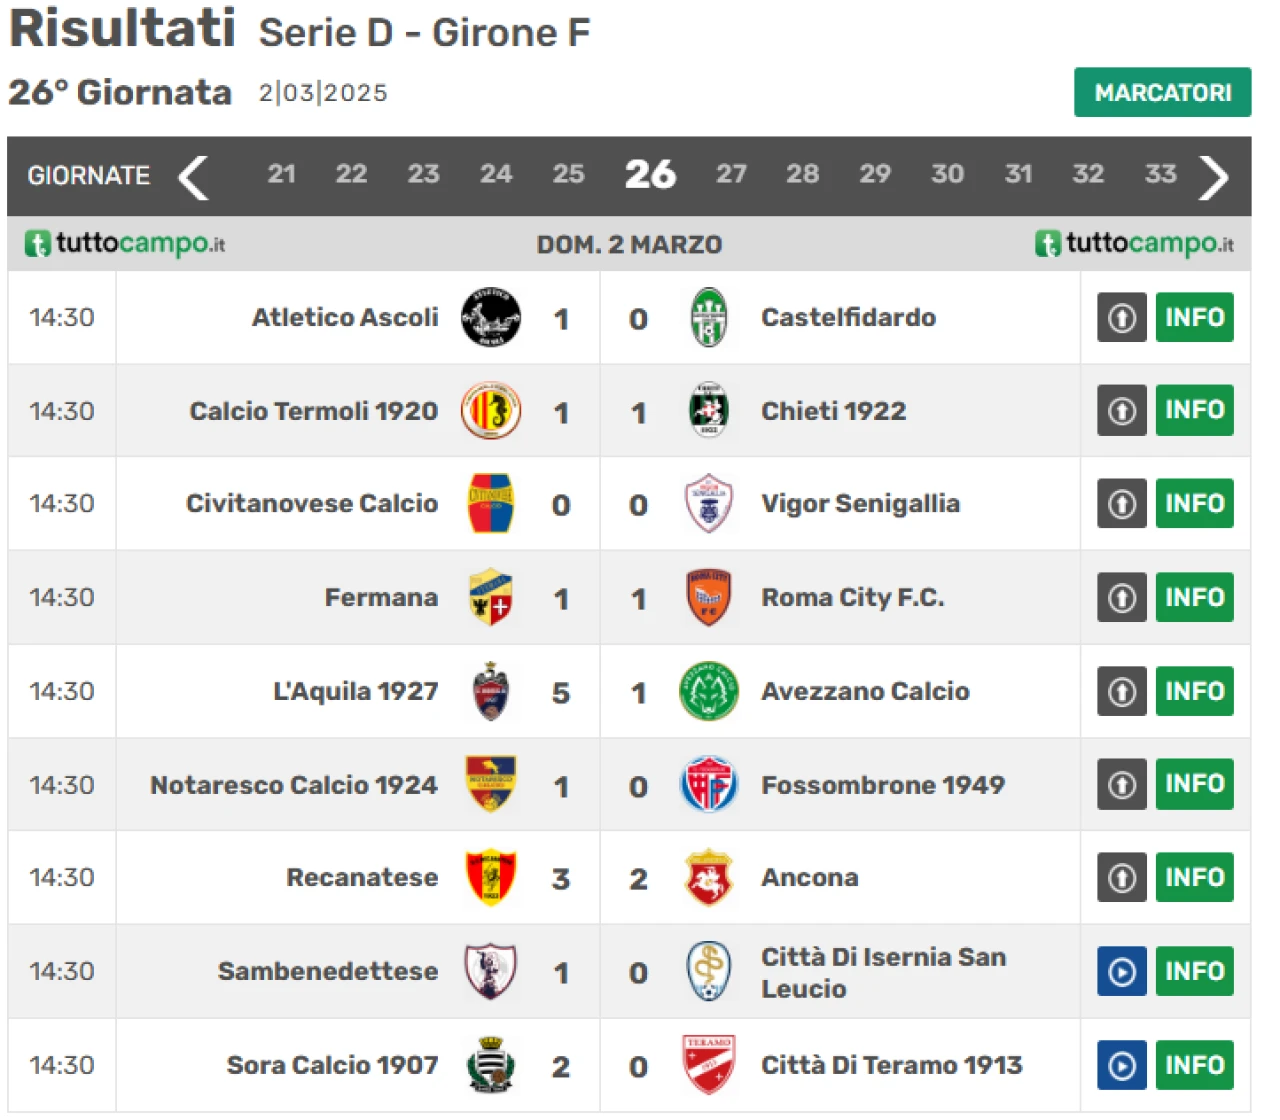Image resolution: width=1280 pixels, height=1120 pixels.
Task: Open INFO for Notaresco vs Fossombrone match
Action: (1194, 784)
